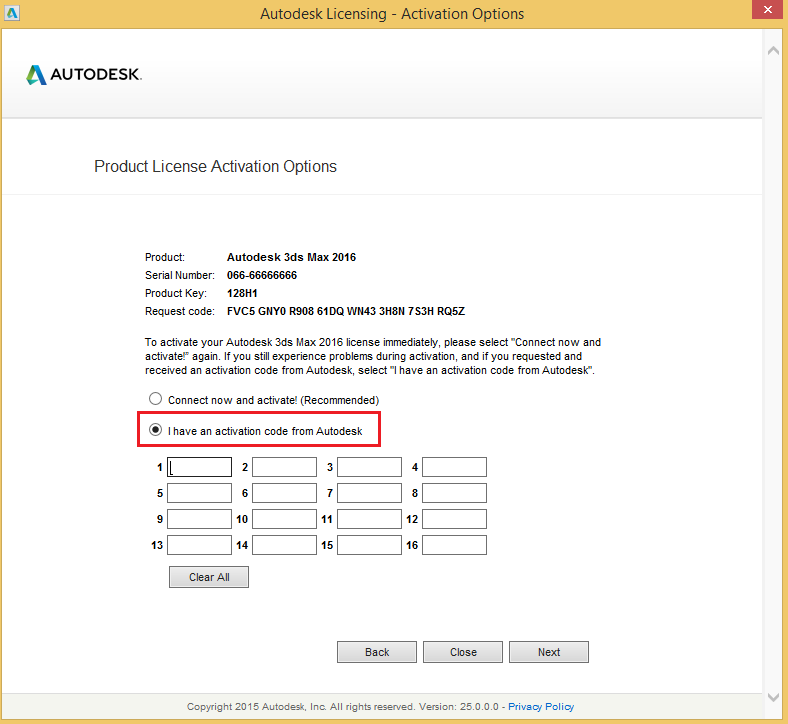Click the Close button at bottom
Viewport: 788px width, 724px height.
pos(463,652)
